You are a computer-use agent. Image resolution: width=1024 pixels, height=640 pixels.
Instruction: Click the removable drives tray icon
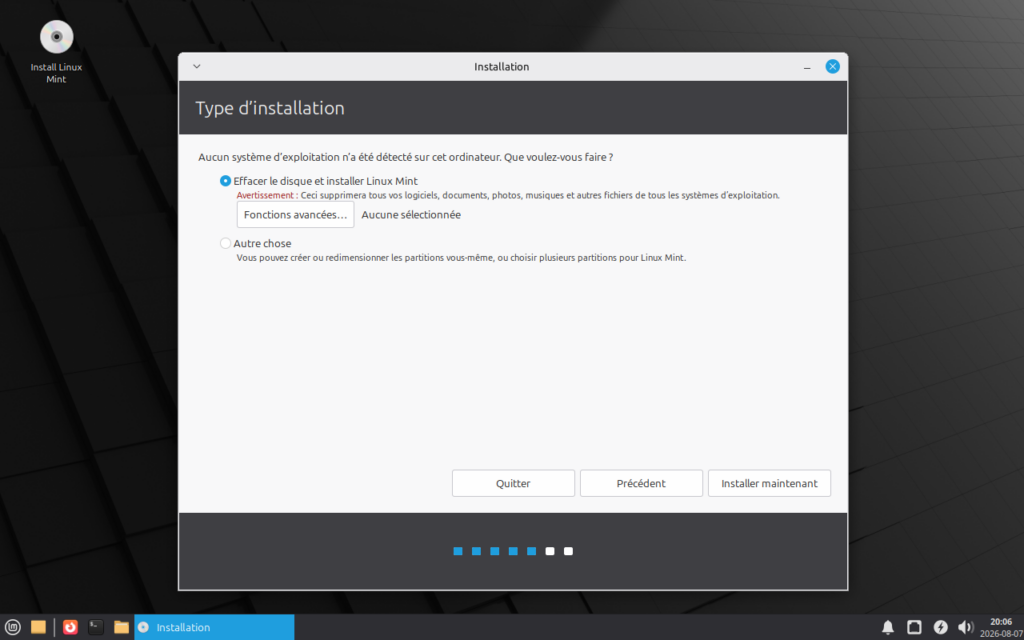(914, 627)
